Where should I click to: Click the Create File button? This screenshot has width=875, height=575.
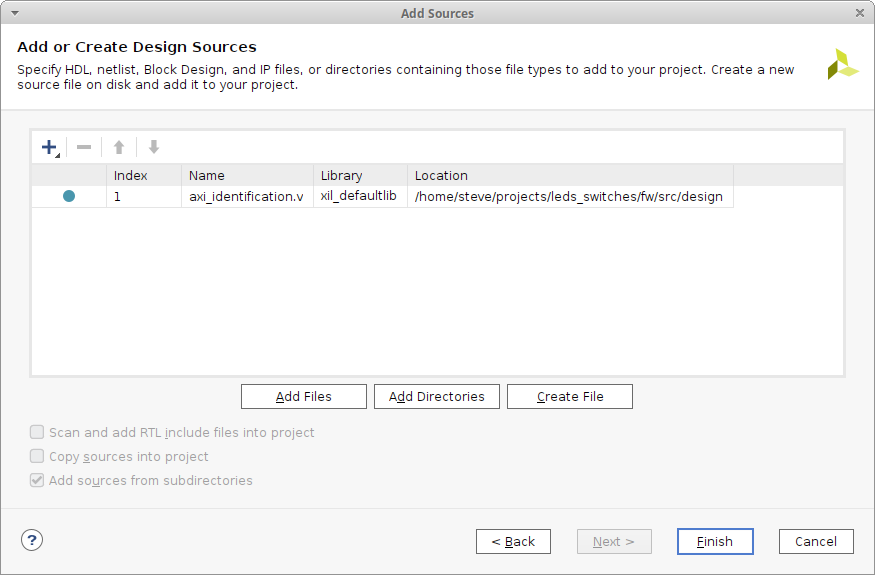coord(570,397)
